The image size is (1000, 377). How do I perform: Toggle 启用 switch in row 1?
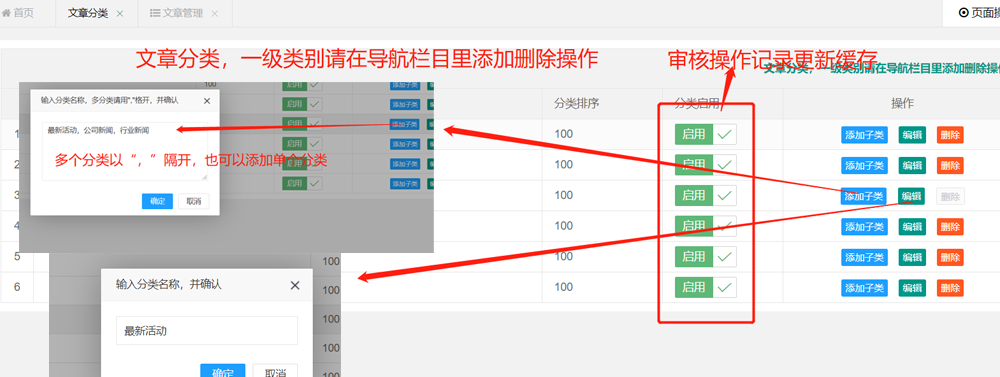[x=705, y=135]
